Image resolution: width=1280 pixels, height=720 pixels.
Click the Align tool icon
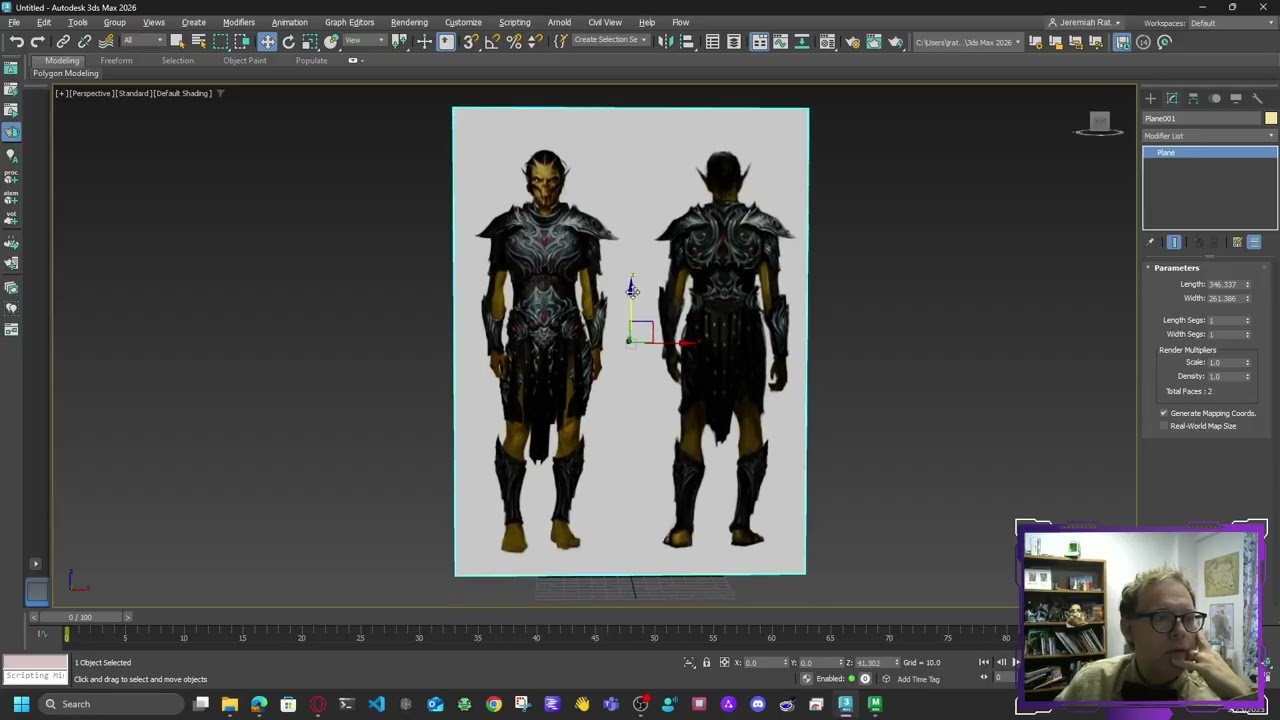coord(687,41)
